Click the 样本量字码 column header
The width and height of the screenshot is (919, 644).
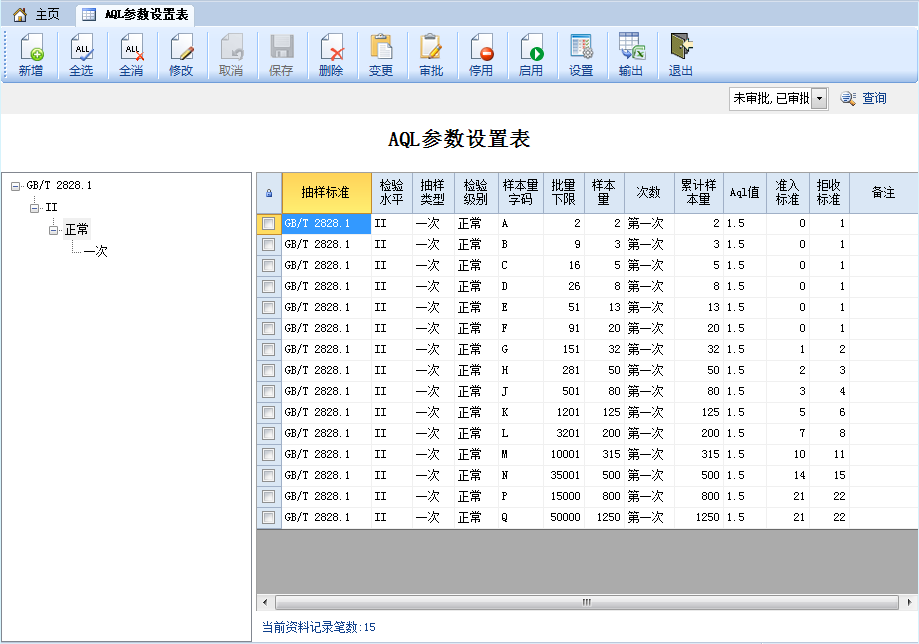(x=520, y=193)
